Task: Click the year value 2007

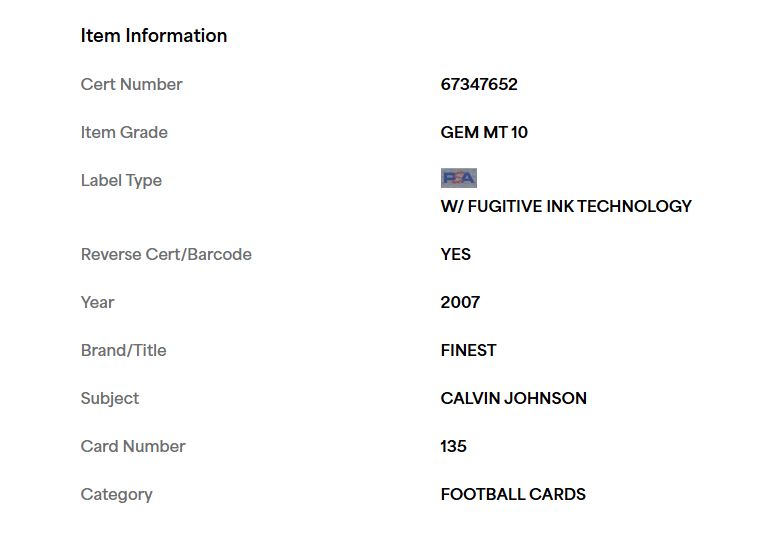Action: click(460, 303)
